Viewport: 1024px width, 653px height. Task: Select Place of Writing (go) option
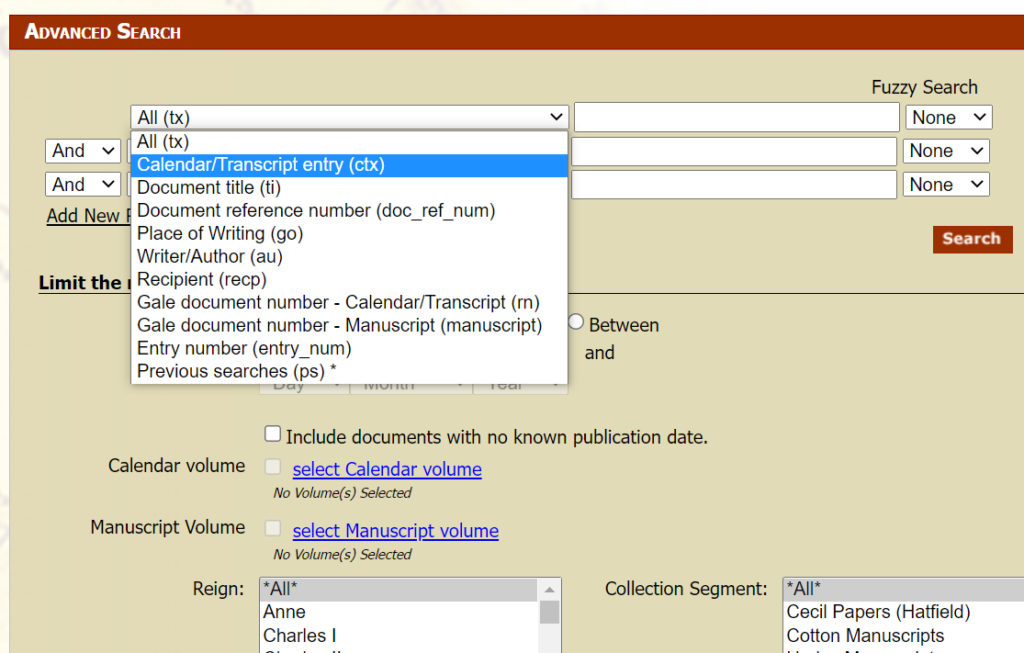[x=219, y=234]
